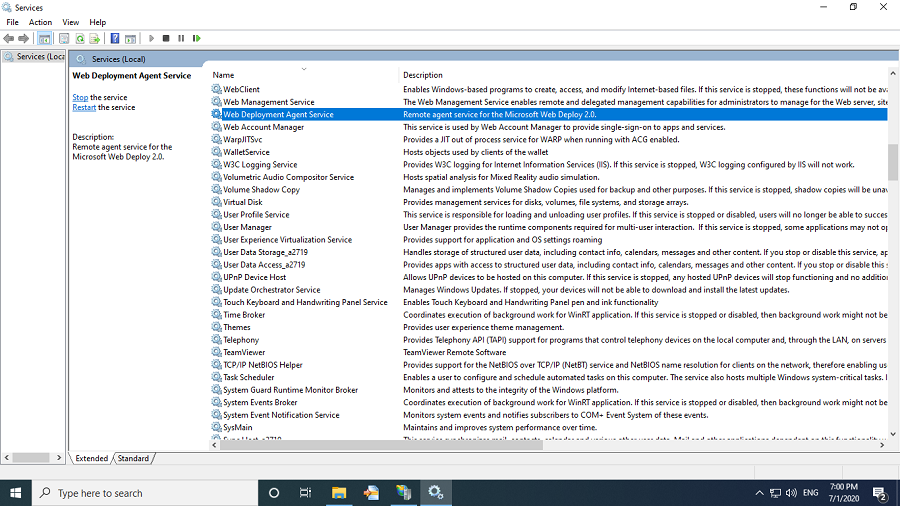900x506 pixels.
Task: Click the services list vertical scrollbar thumb
Action: (x=893, y=162)
